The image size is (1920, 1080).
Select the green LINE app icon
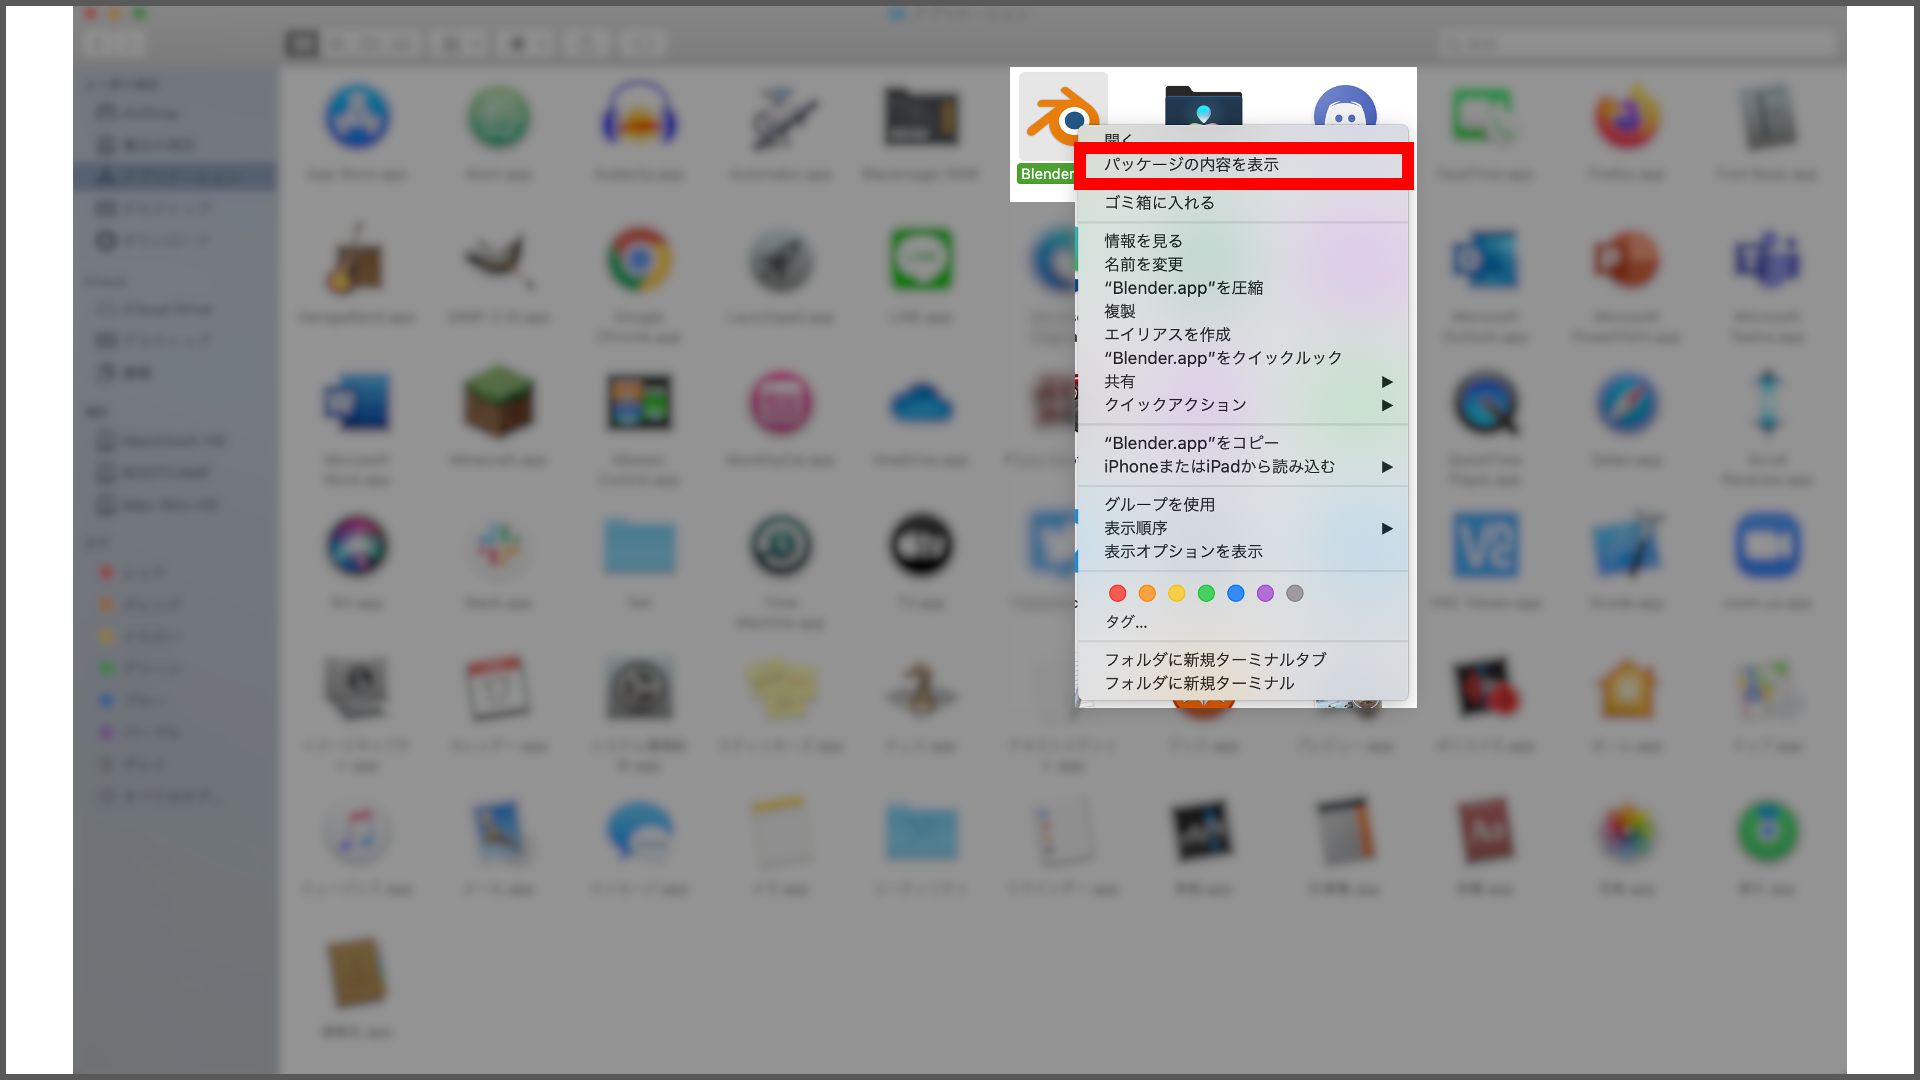pos(921,259)
